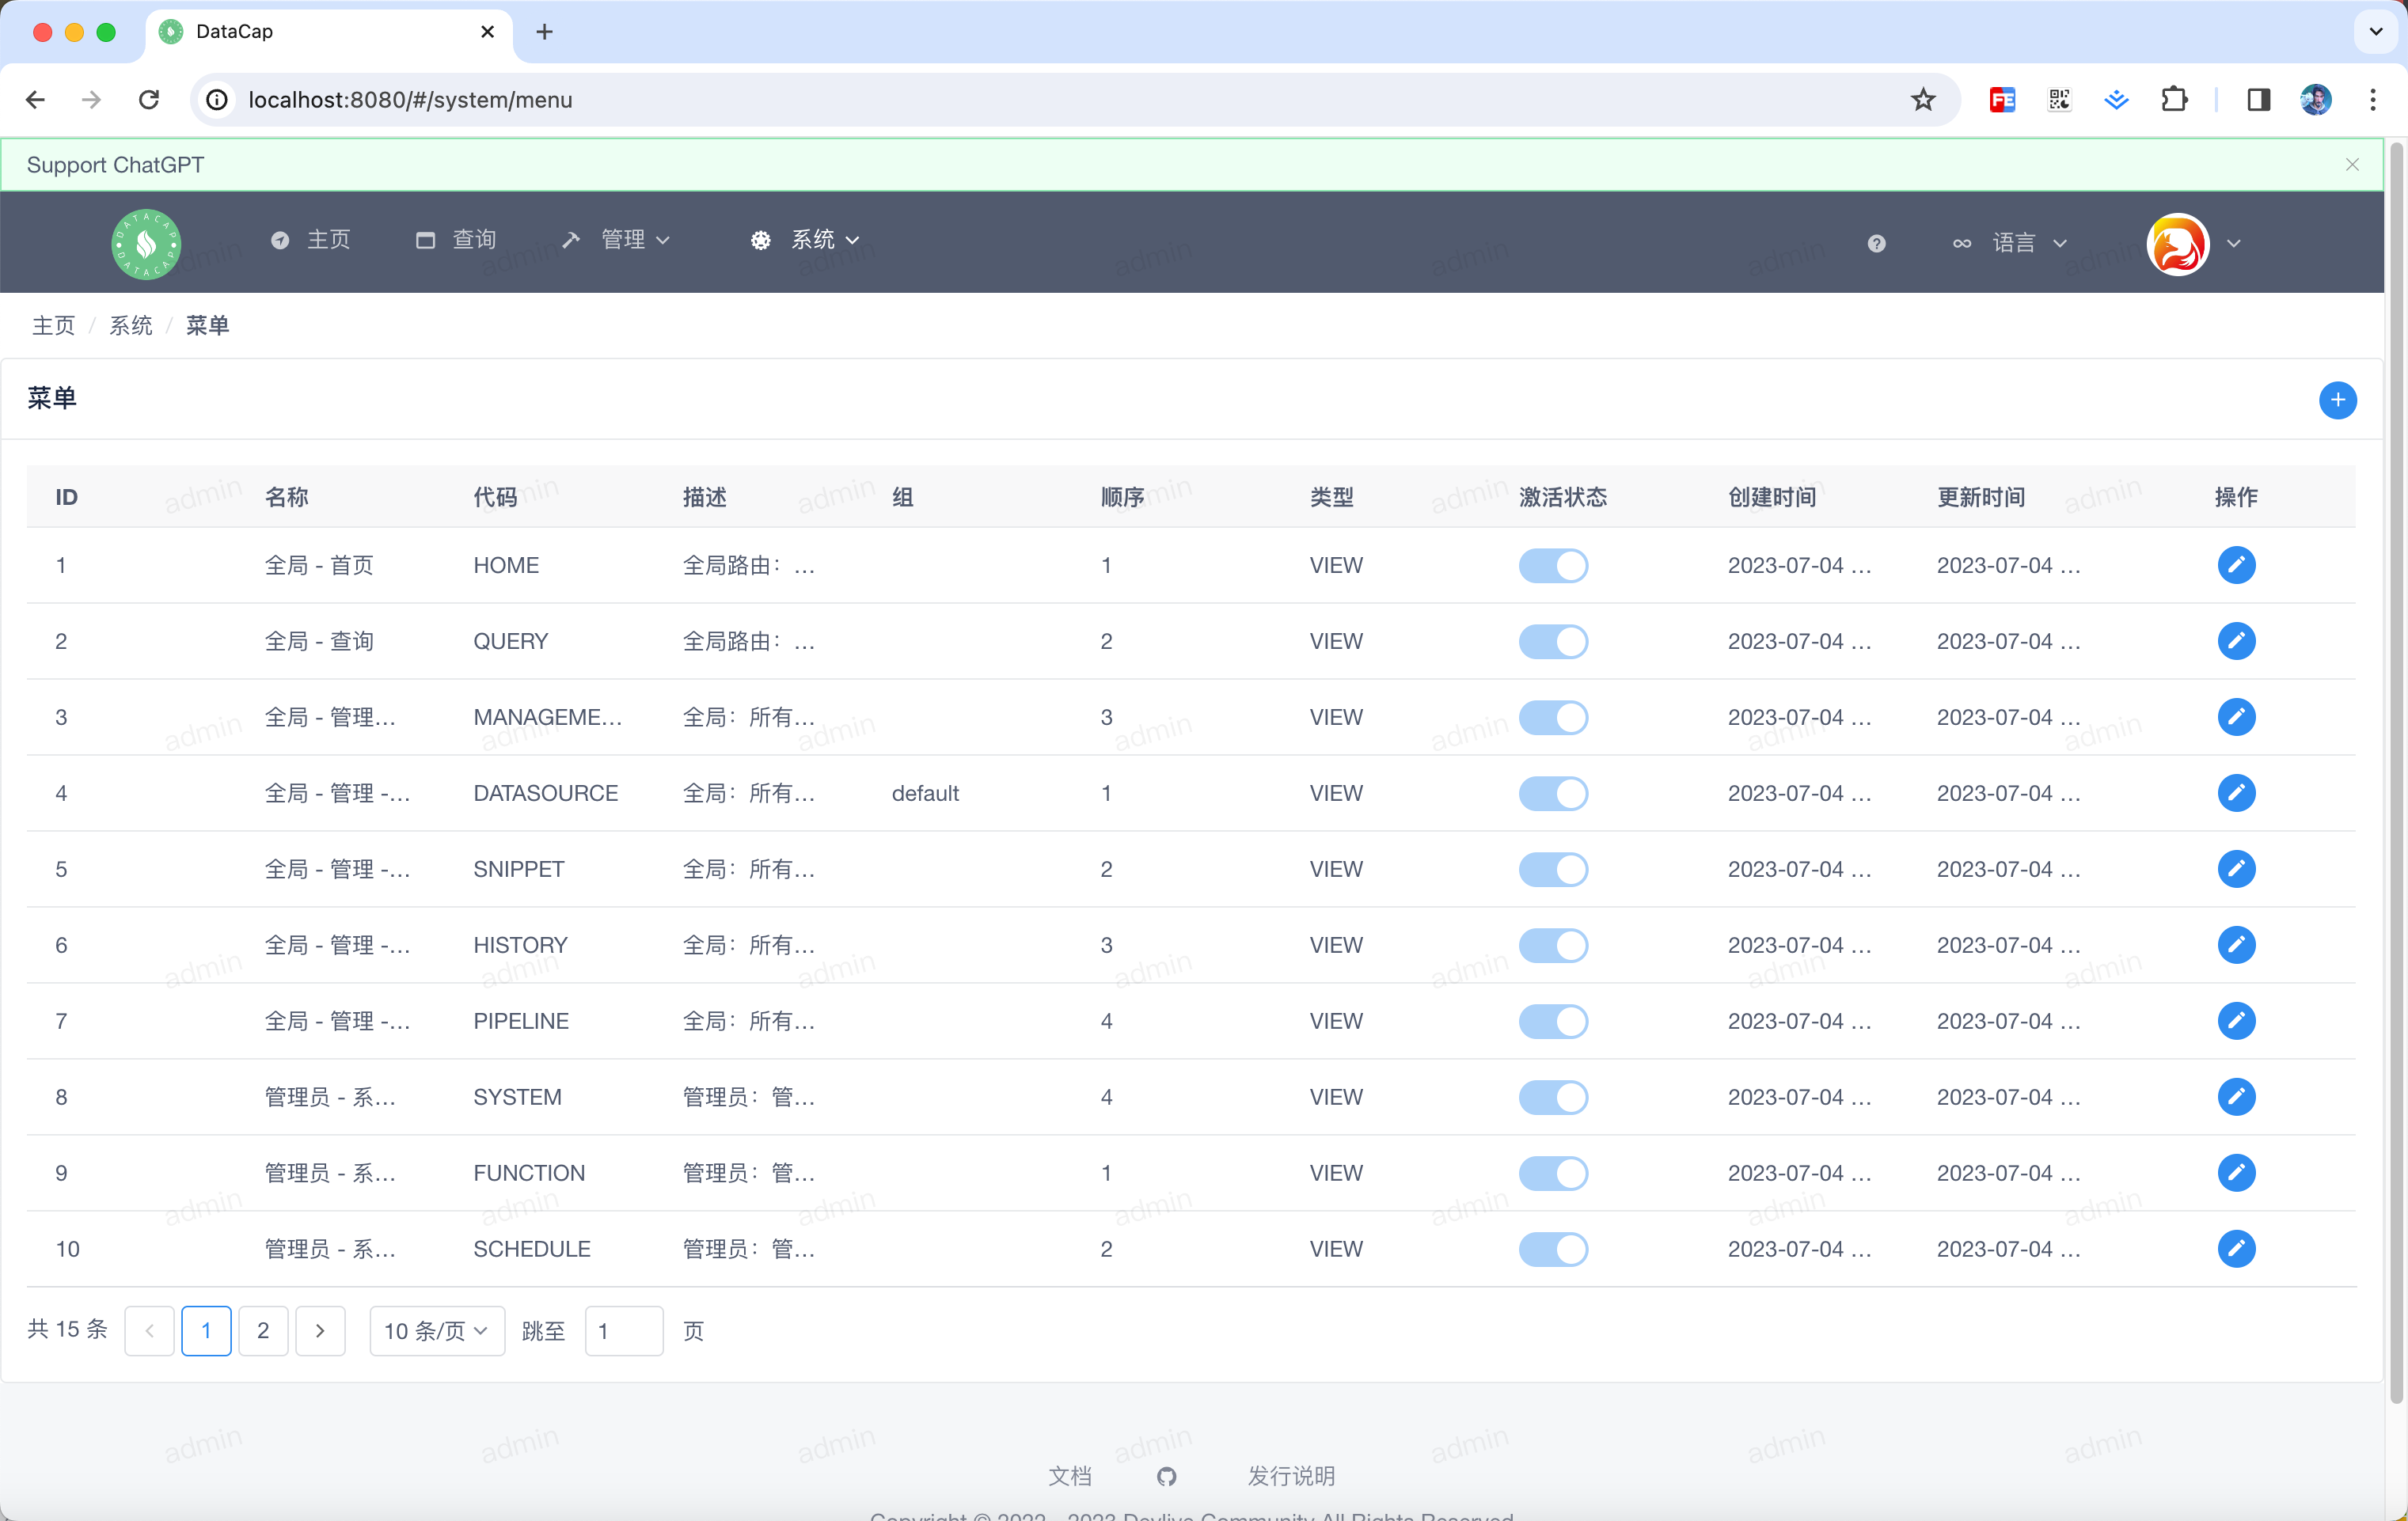
Task: Click the DataCap logo
Action: (146, 243)
